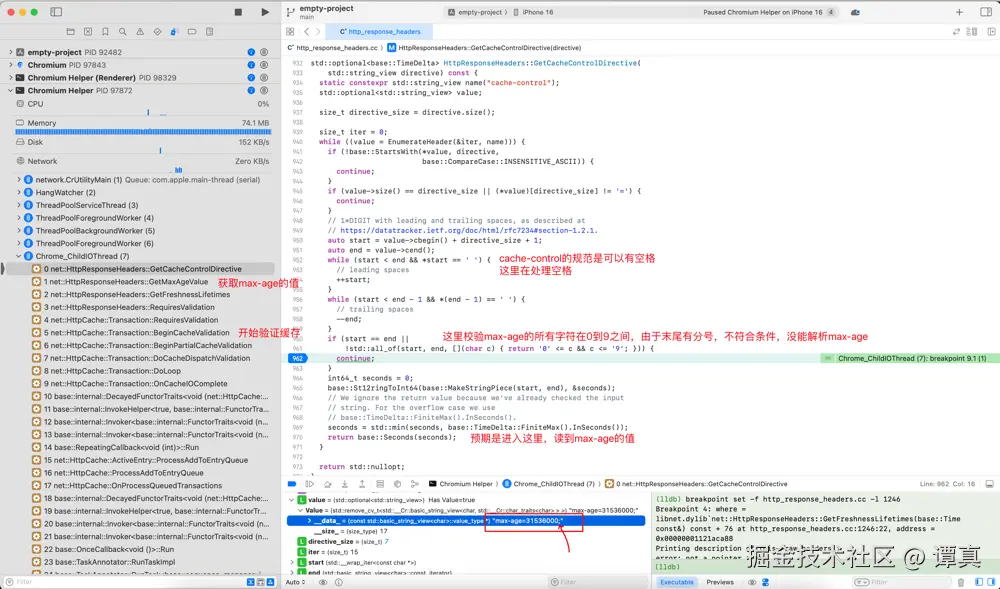Open the Source Control navigator
The height and width of the screenshot is (589, 1000).
tap(88, 31)
